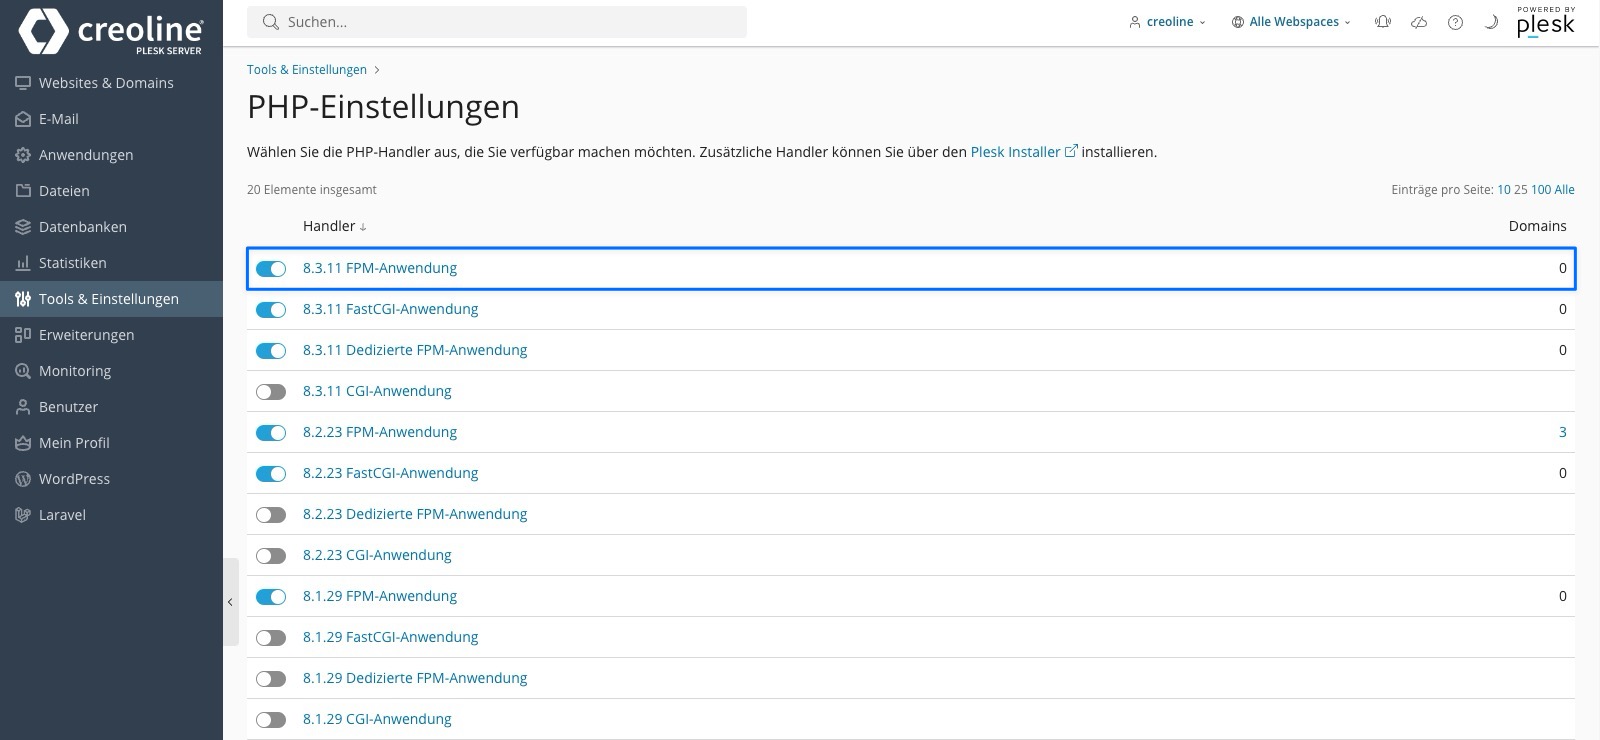Click the crossed-out cloud icon
Screen dimensions: 1600x740
tap(1419, 22)
